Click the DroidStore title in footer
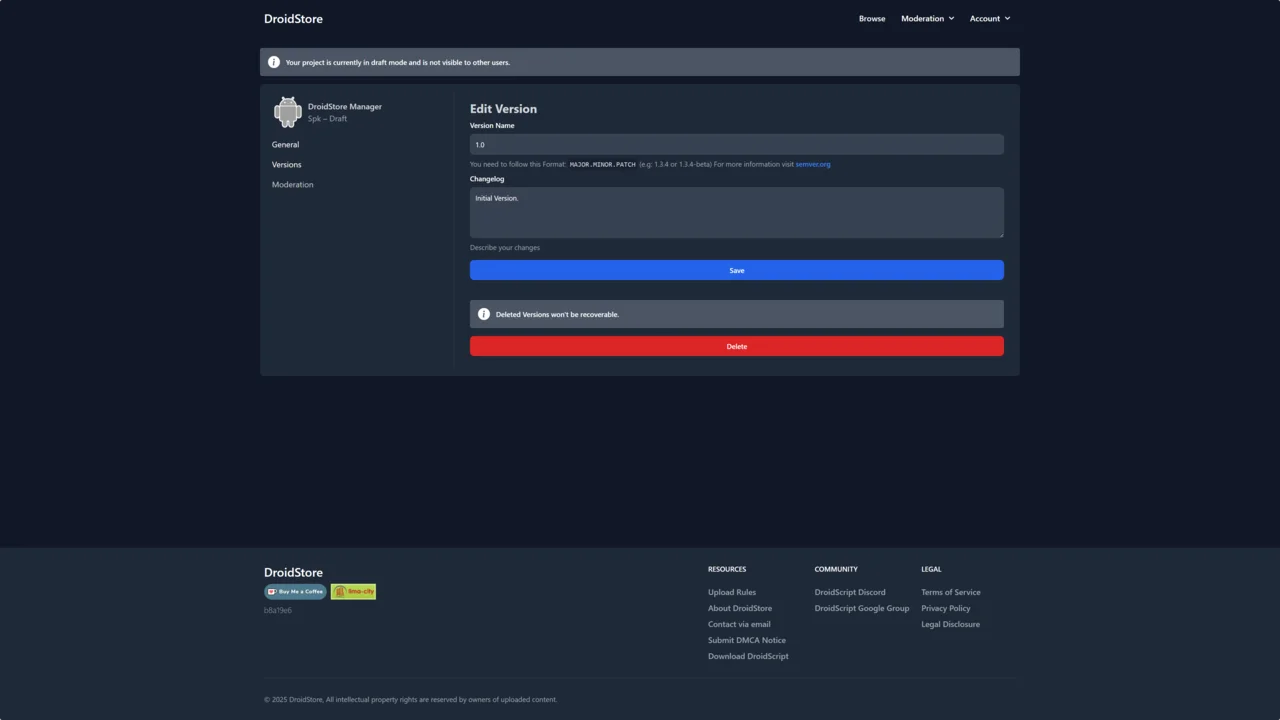 293,572
